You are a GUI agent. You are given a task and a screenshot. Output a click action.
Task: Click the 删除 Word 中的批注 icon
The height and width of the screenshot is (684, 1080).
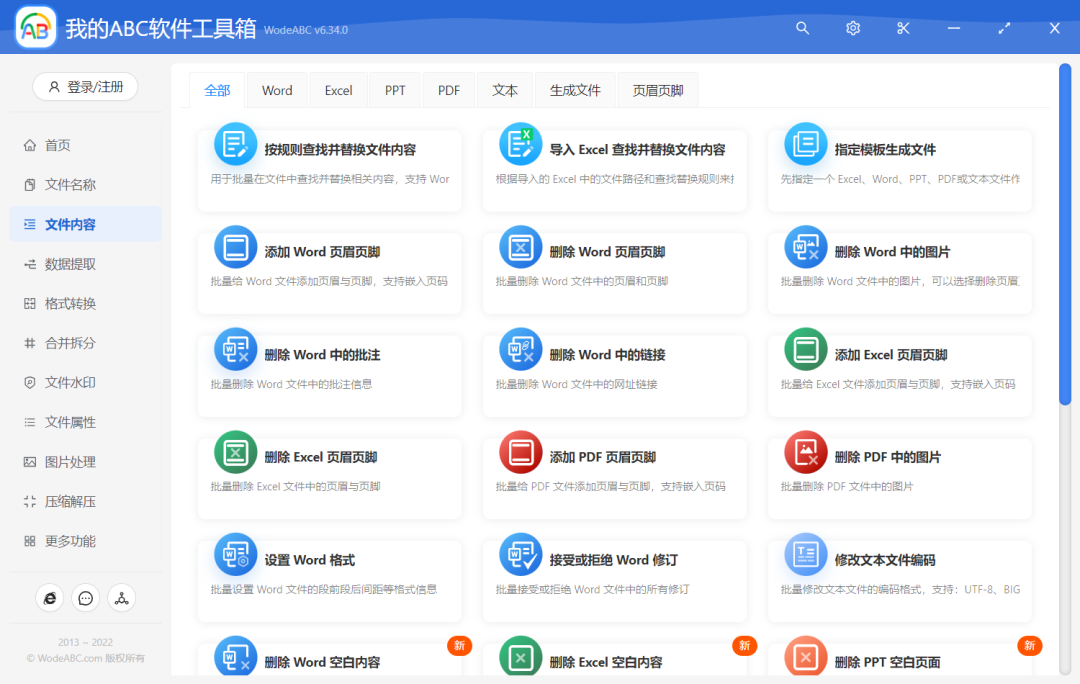click(236, 349)
